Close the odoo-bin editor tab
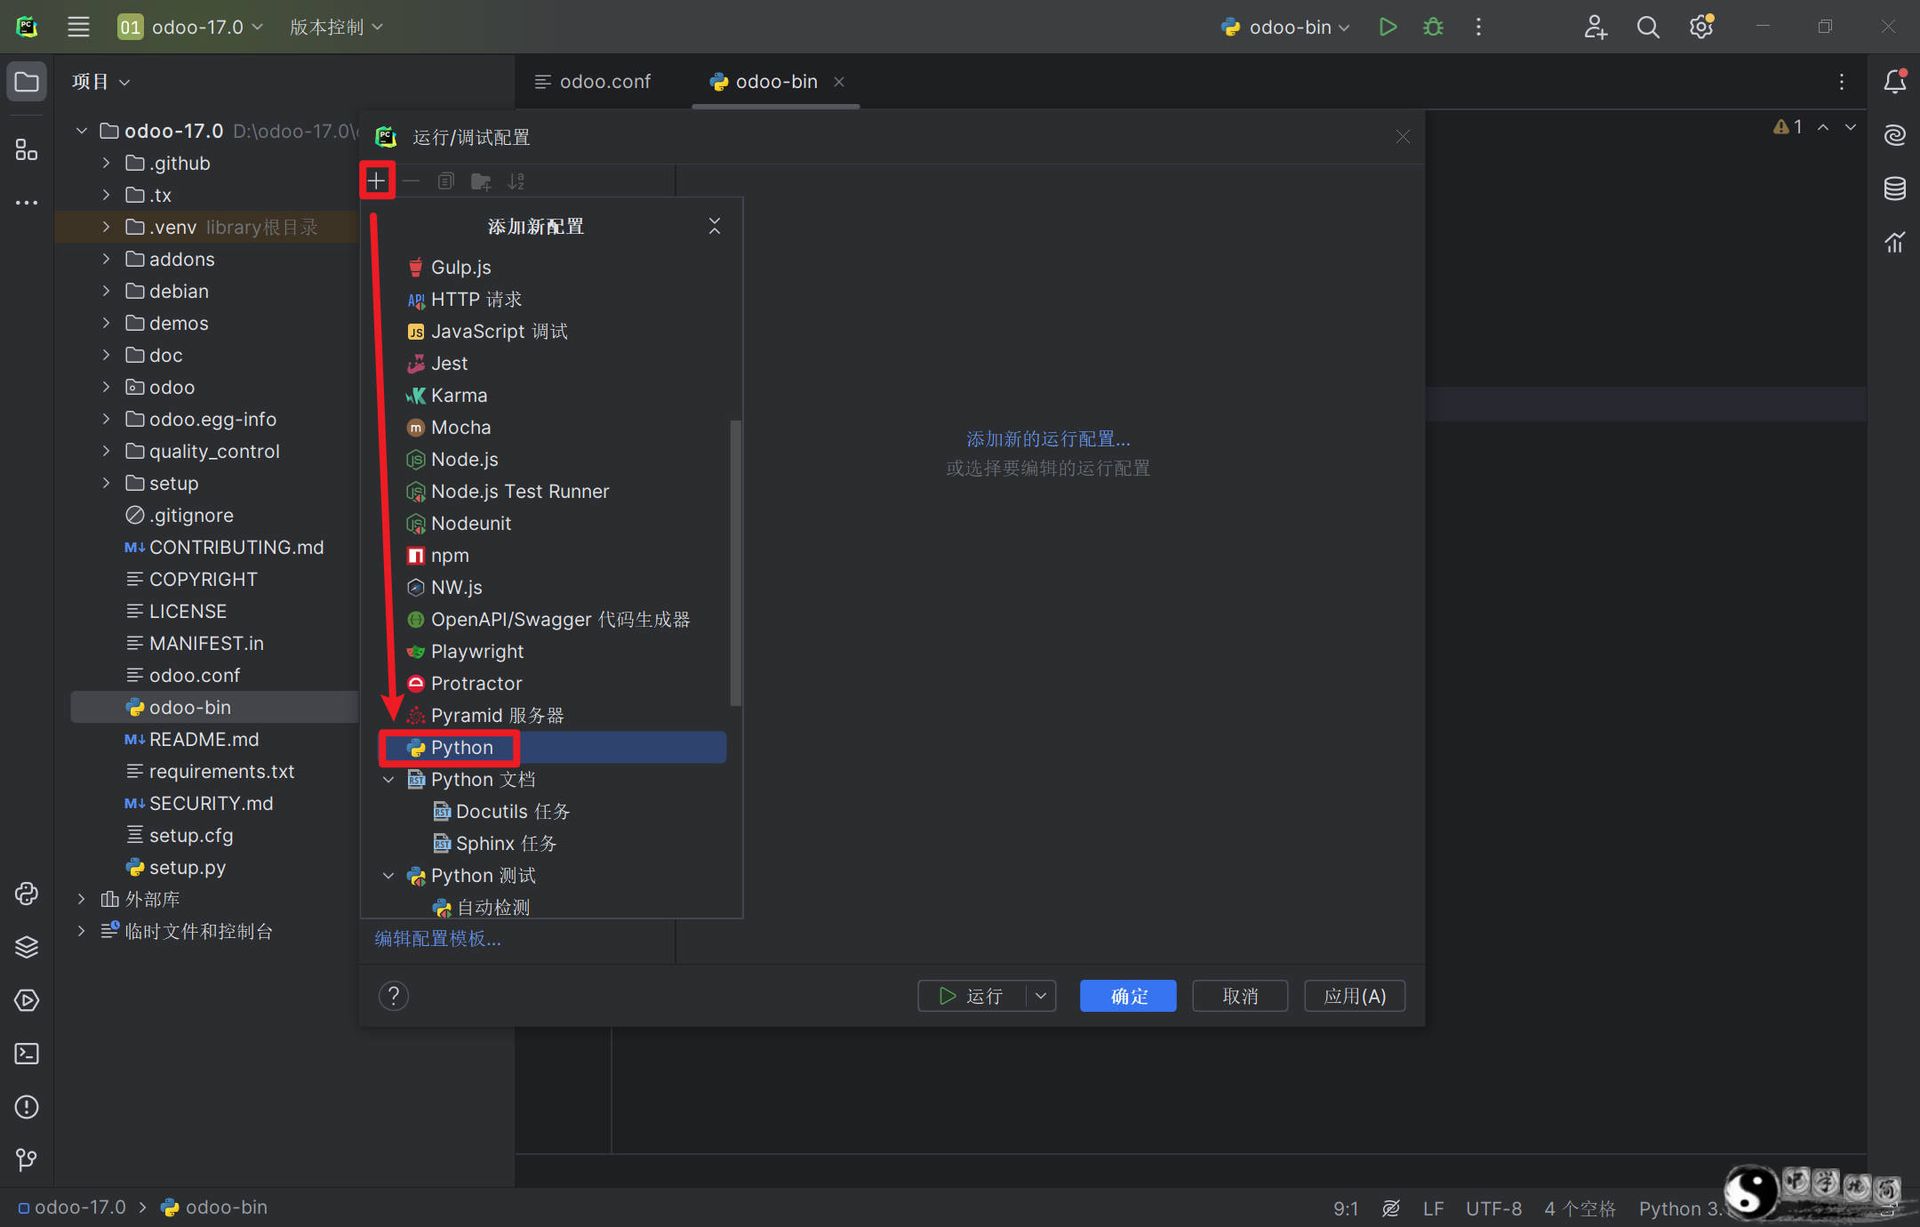Screen dimensions: 1920x1227 (x=839, y=82)
